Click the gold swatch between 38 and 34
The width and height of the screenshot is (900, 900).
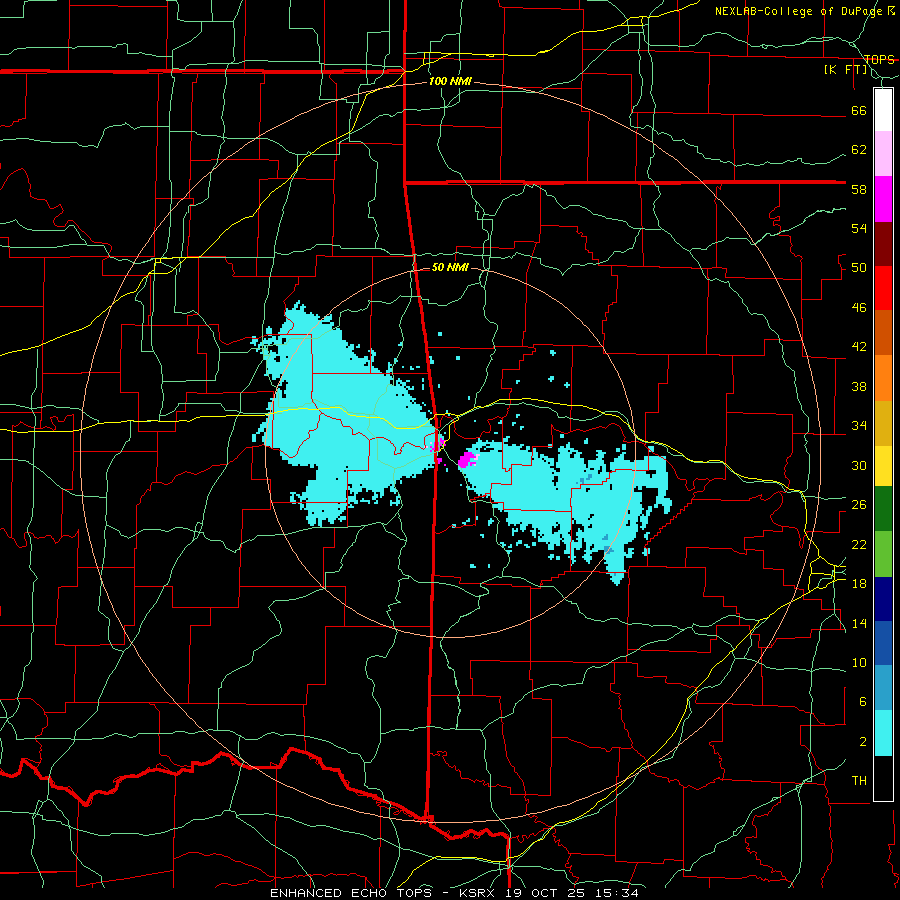[883, 423]
